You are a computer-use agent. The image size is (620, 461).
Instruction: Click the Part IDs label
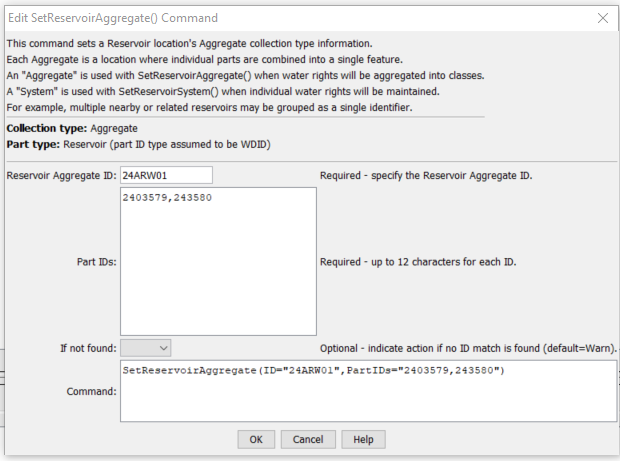coord(96,262)
